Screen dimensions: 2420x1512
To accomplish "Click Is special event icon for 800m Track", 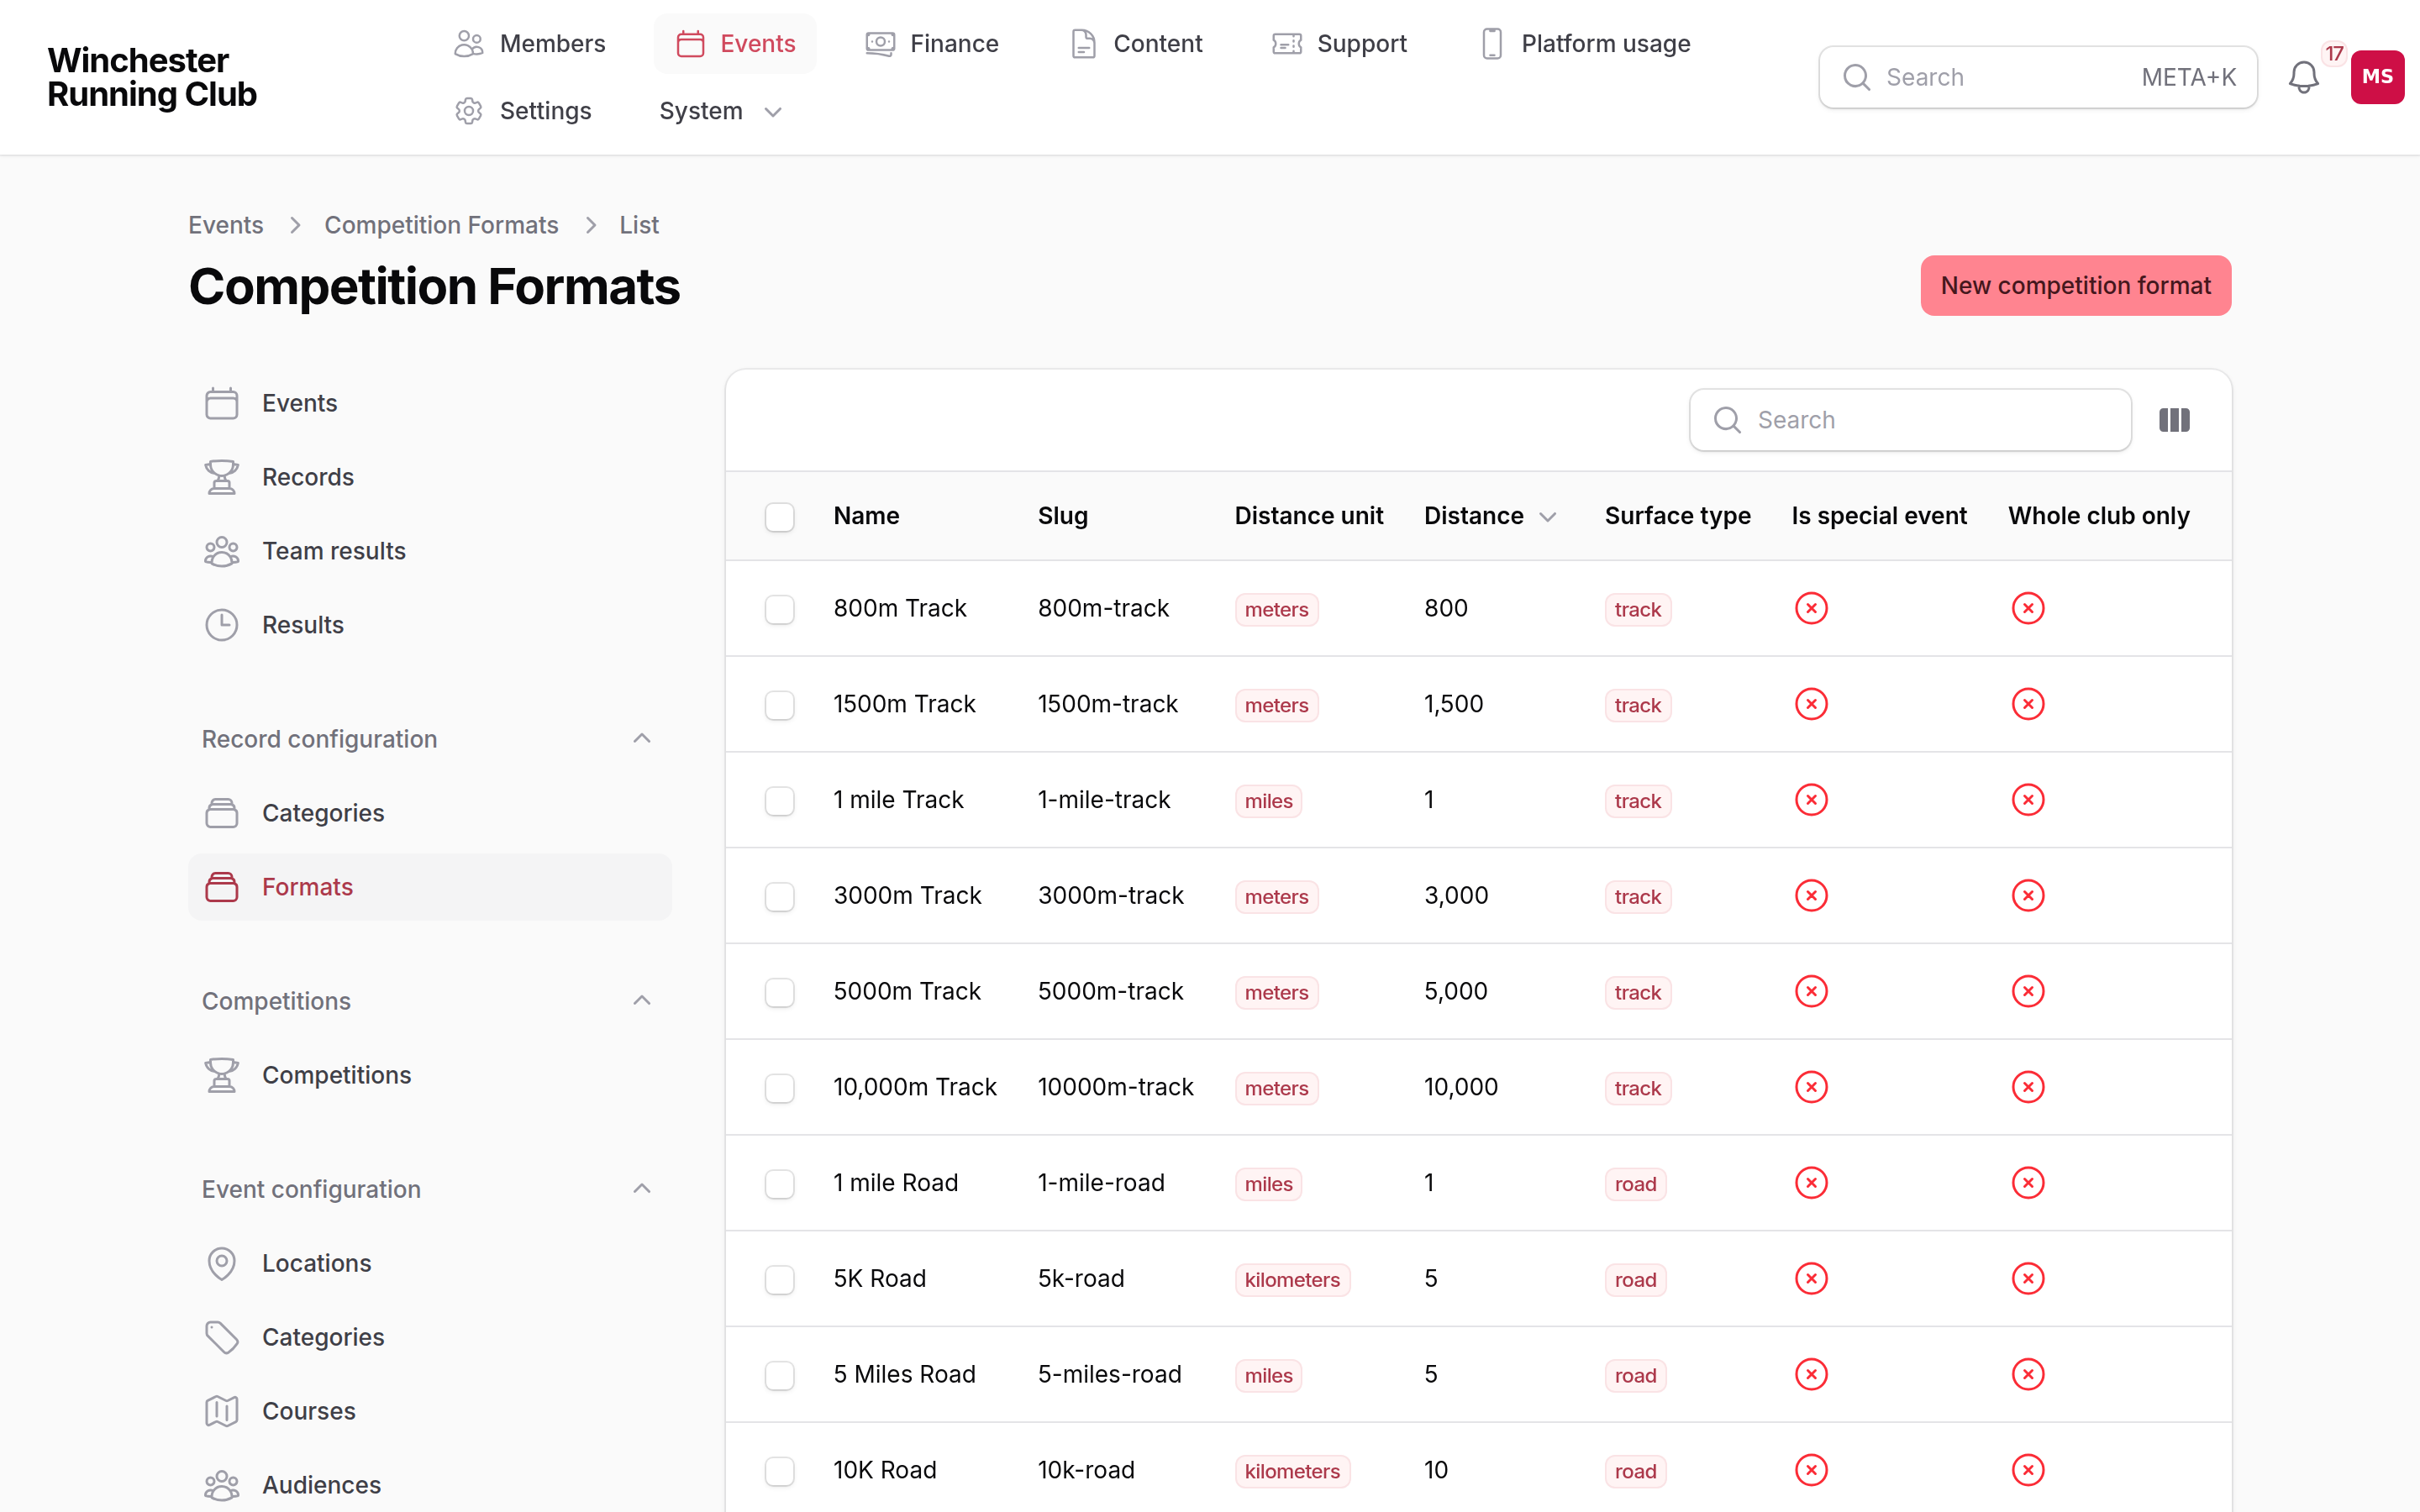I will [x=1811, y=608].
